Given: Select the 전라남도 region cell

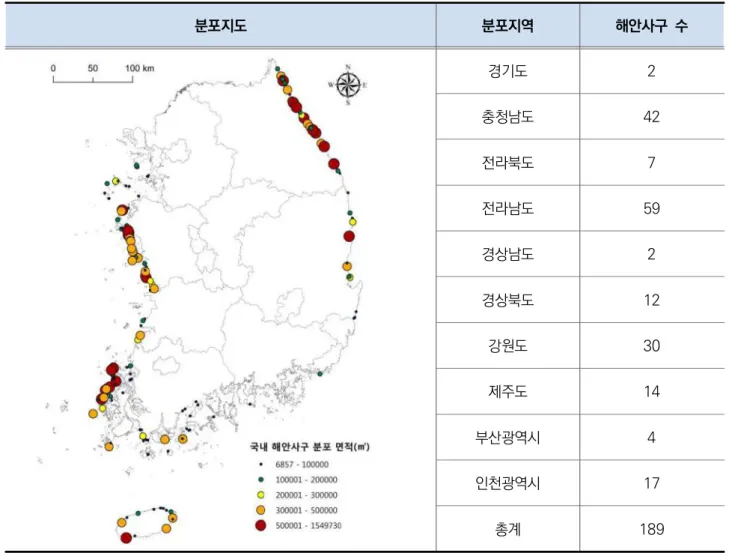Looking at the screenshot, I should click(x=508, y=208).
